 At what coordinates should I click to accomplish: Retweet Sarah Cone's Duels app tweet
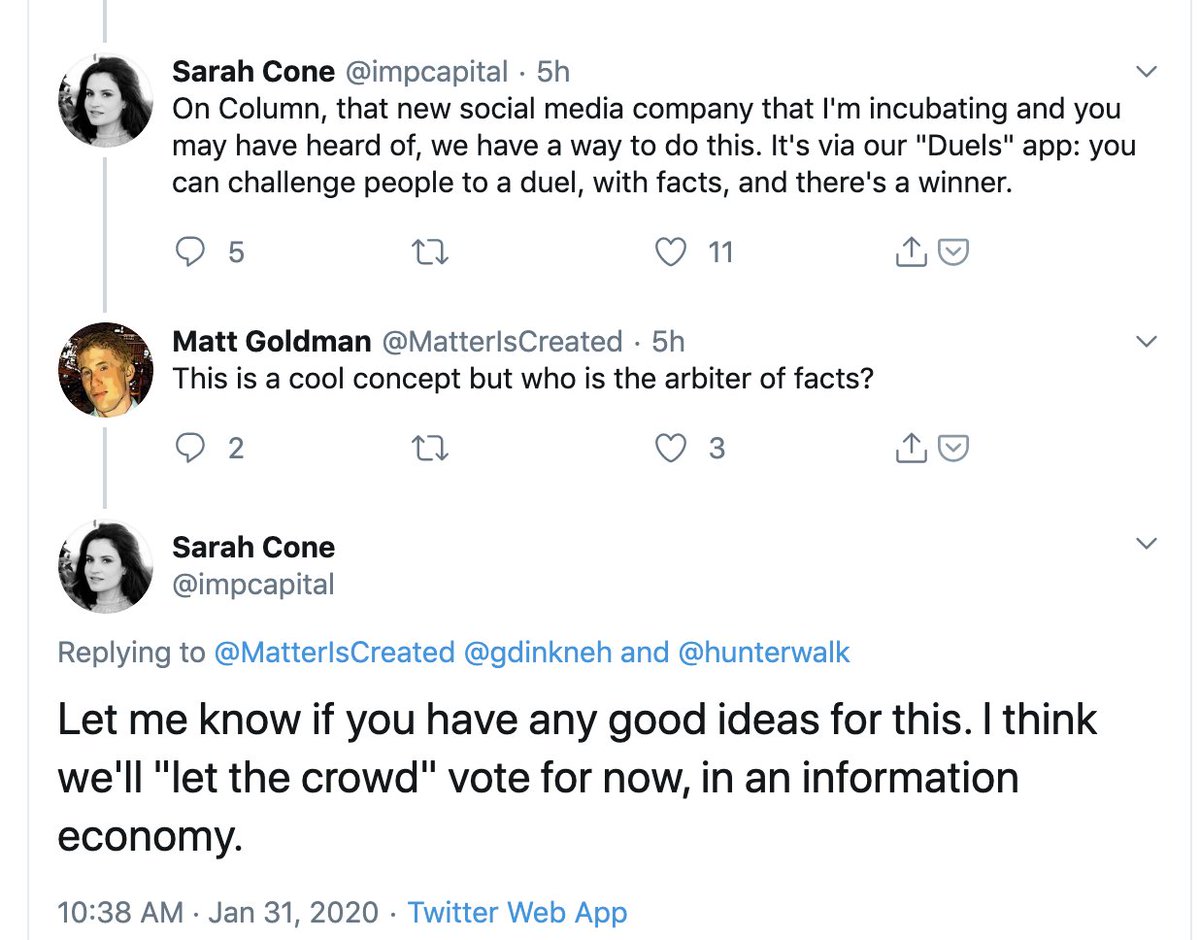pos(432,253)
